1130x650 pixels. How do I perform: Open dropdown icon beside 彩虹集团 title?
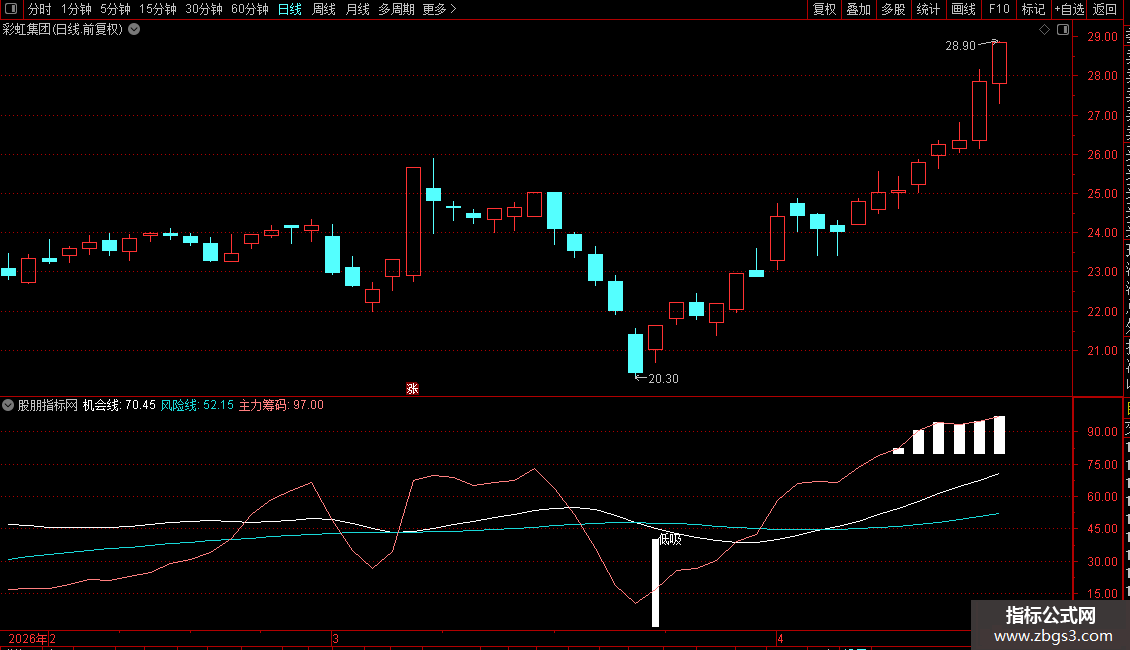click(134, 30)
